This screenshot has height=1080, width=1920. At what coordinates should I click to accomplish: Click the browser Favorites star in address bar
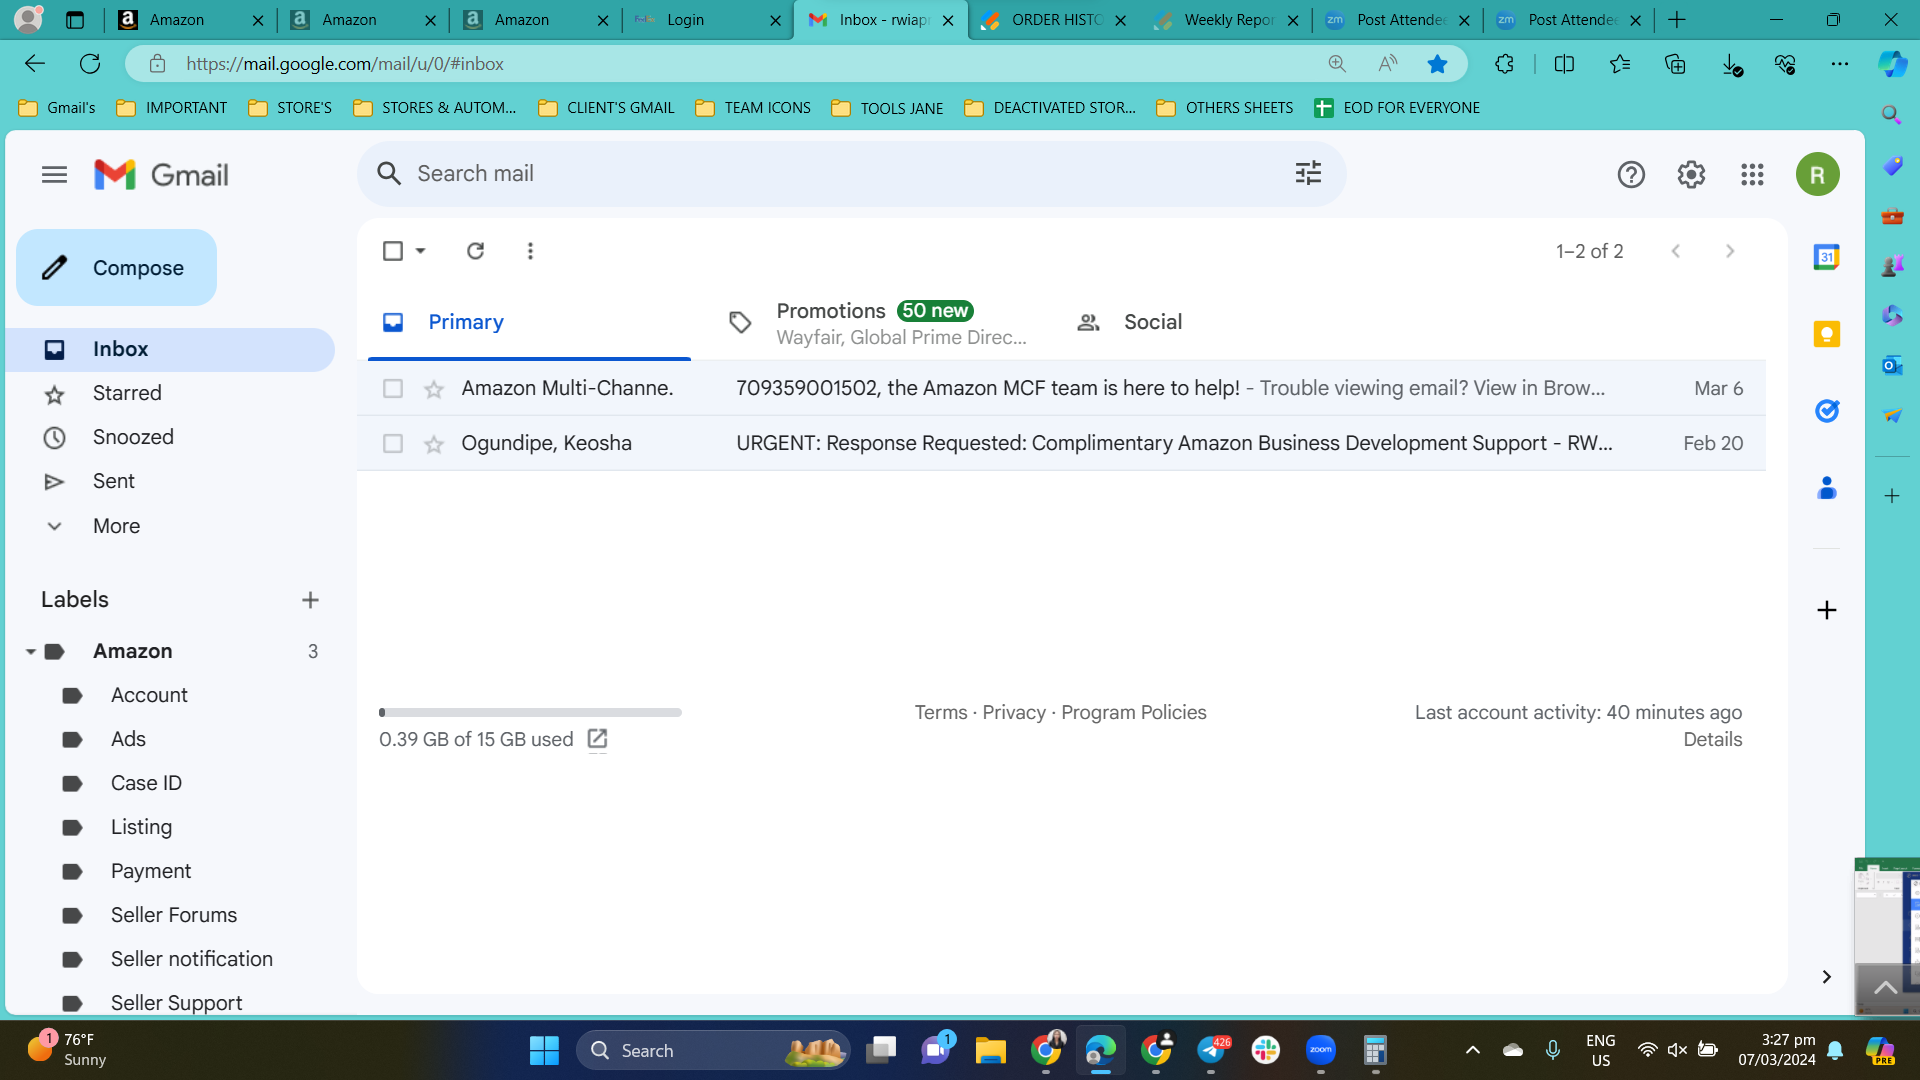coord(1437,64)
